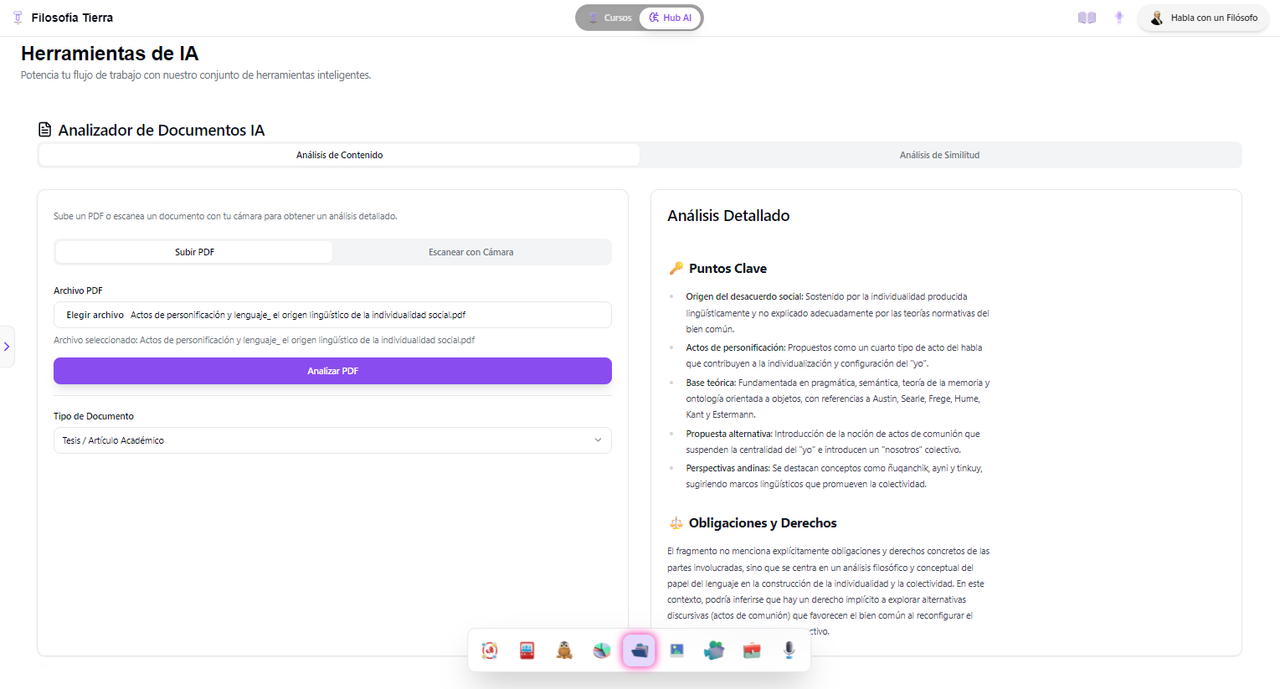The height and width of the screenshot is (689, 1280).
Task: Expand the left sidebar arrow handle
Action: (x=7, y=346)
